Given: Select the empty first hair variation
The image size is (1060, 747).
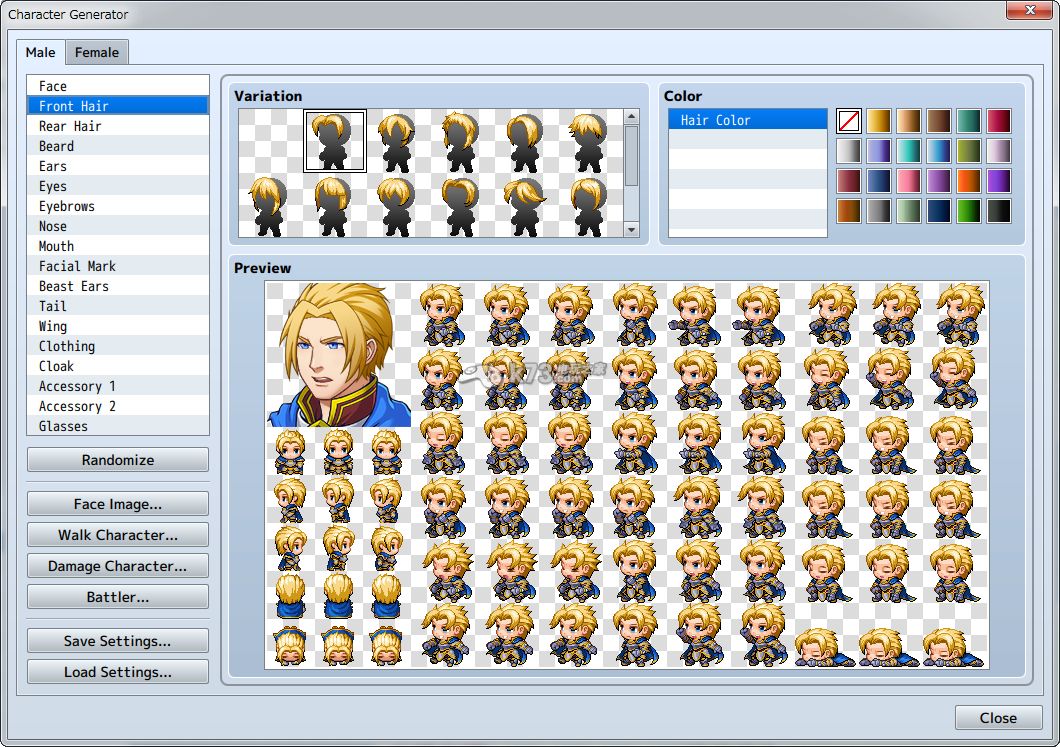Looking at the screenshot, I should [270, 141].
